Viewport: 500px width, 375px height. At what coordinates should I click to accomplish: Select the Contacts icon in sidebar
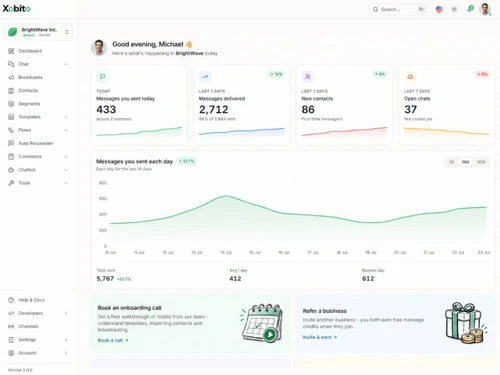(11, 90)
